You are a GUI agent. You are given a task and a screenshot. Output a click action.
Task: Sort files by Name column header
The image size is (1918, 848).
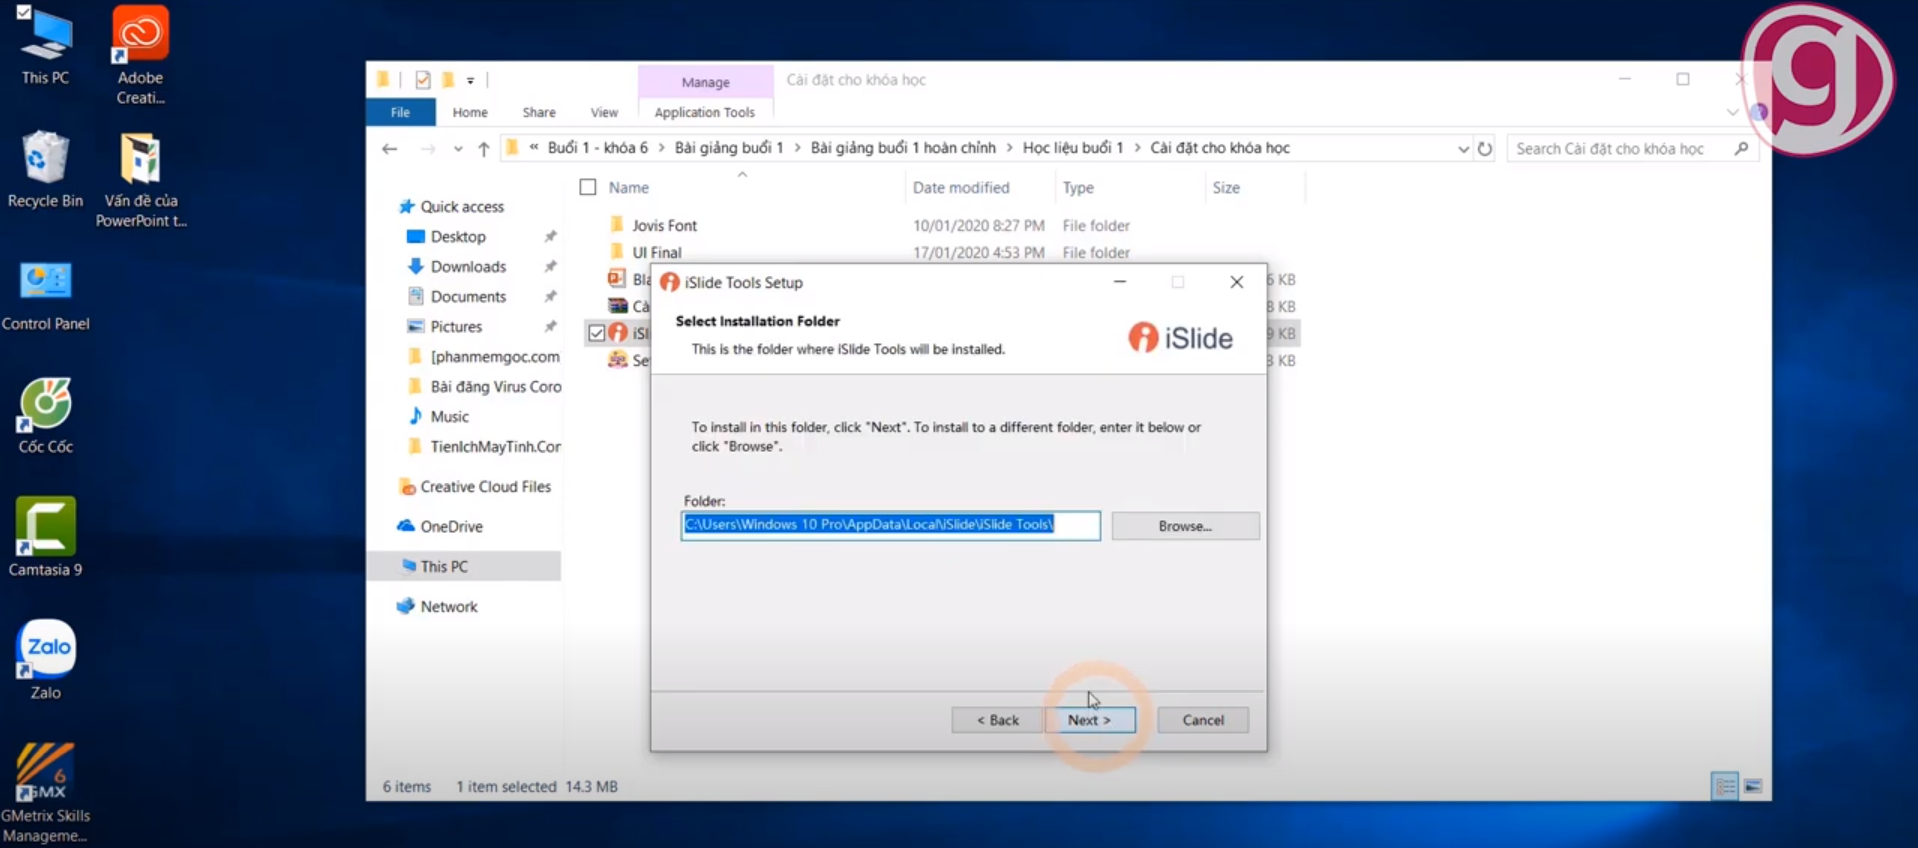pyautogui.click(x=628, y=187)
